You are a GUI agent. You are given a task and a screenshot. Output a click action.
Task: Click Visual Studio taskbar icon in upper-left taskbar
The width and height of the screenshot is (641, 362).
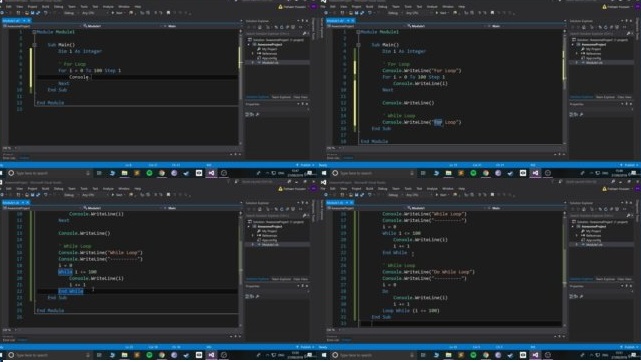point(211,173)
